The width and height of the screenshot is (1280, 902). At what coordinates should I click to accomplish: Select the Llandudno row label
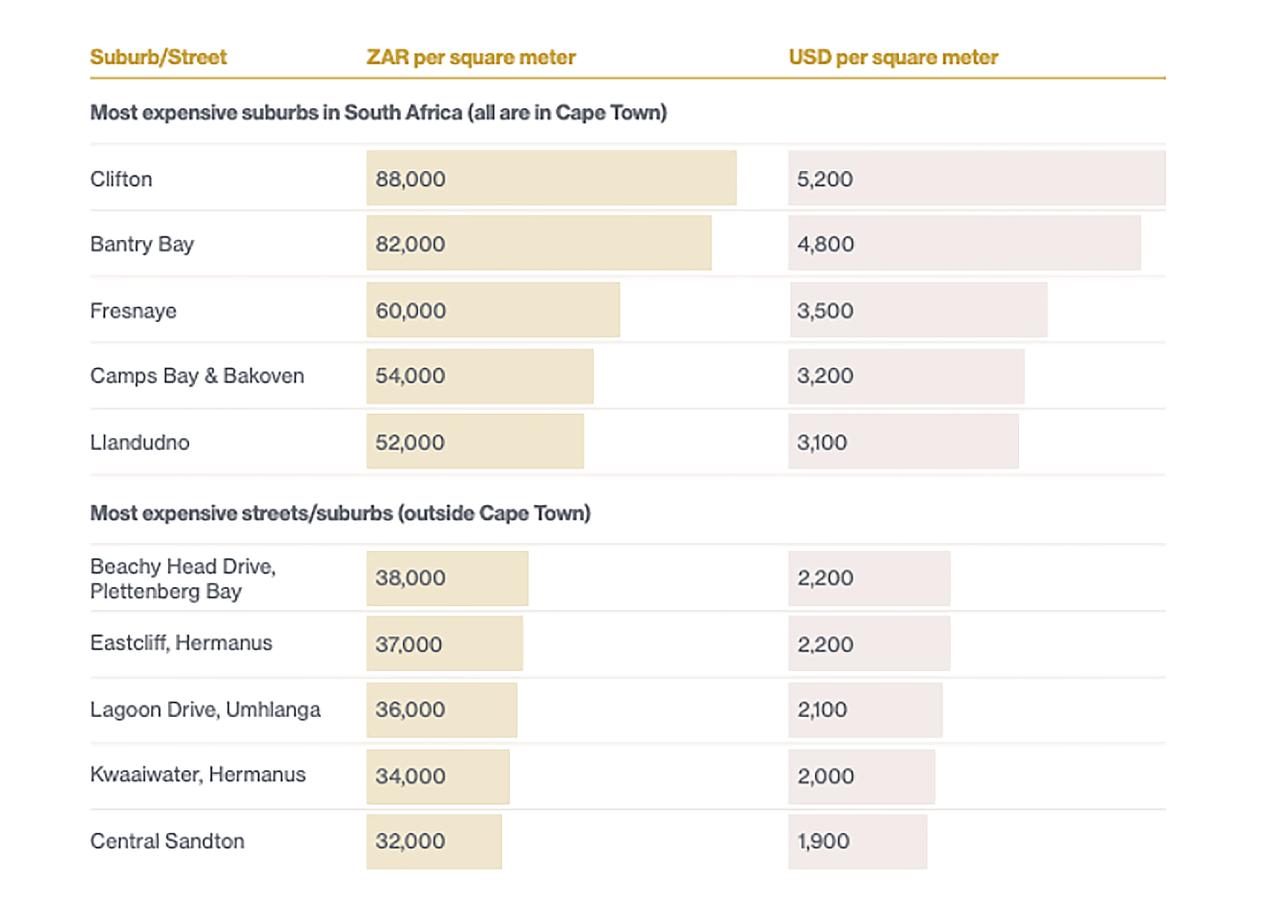[x=139, y=442]
